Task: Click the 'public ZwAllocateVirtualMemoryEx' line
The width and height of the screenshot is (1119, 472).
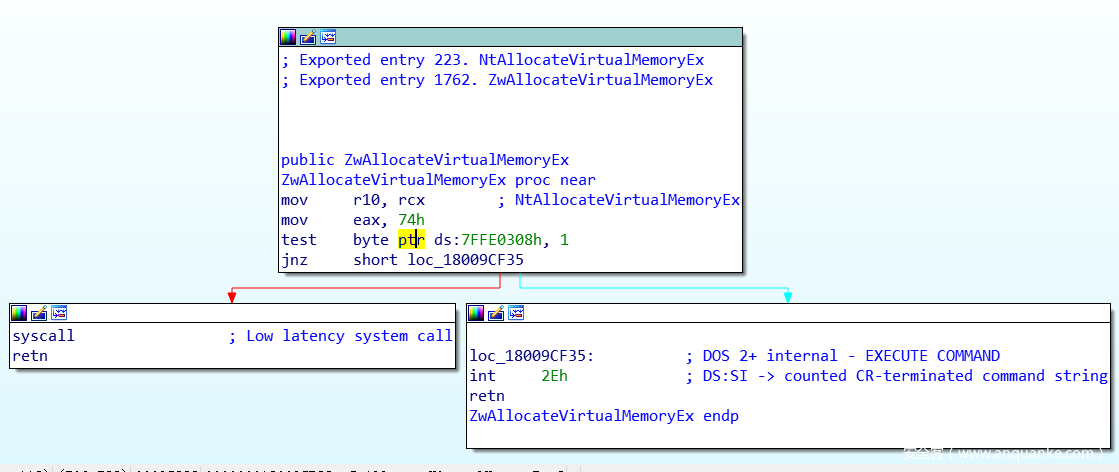Action: click(425, 160)
